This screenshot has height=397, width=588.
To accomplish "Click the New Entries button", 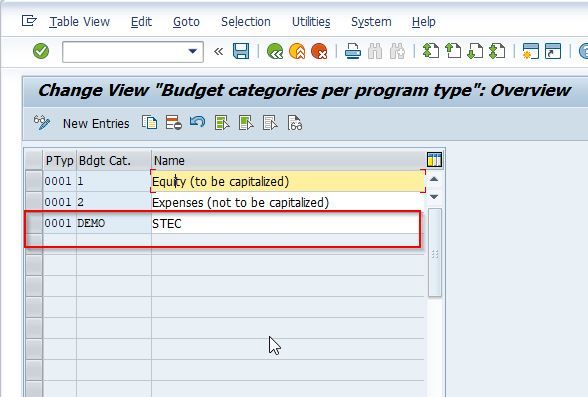I will (96, 123).
